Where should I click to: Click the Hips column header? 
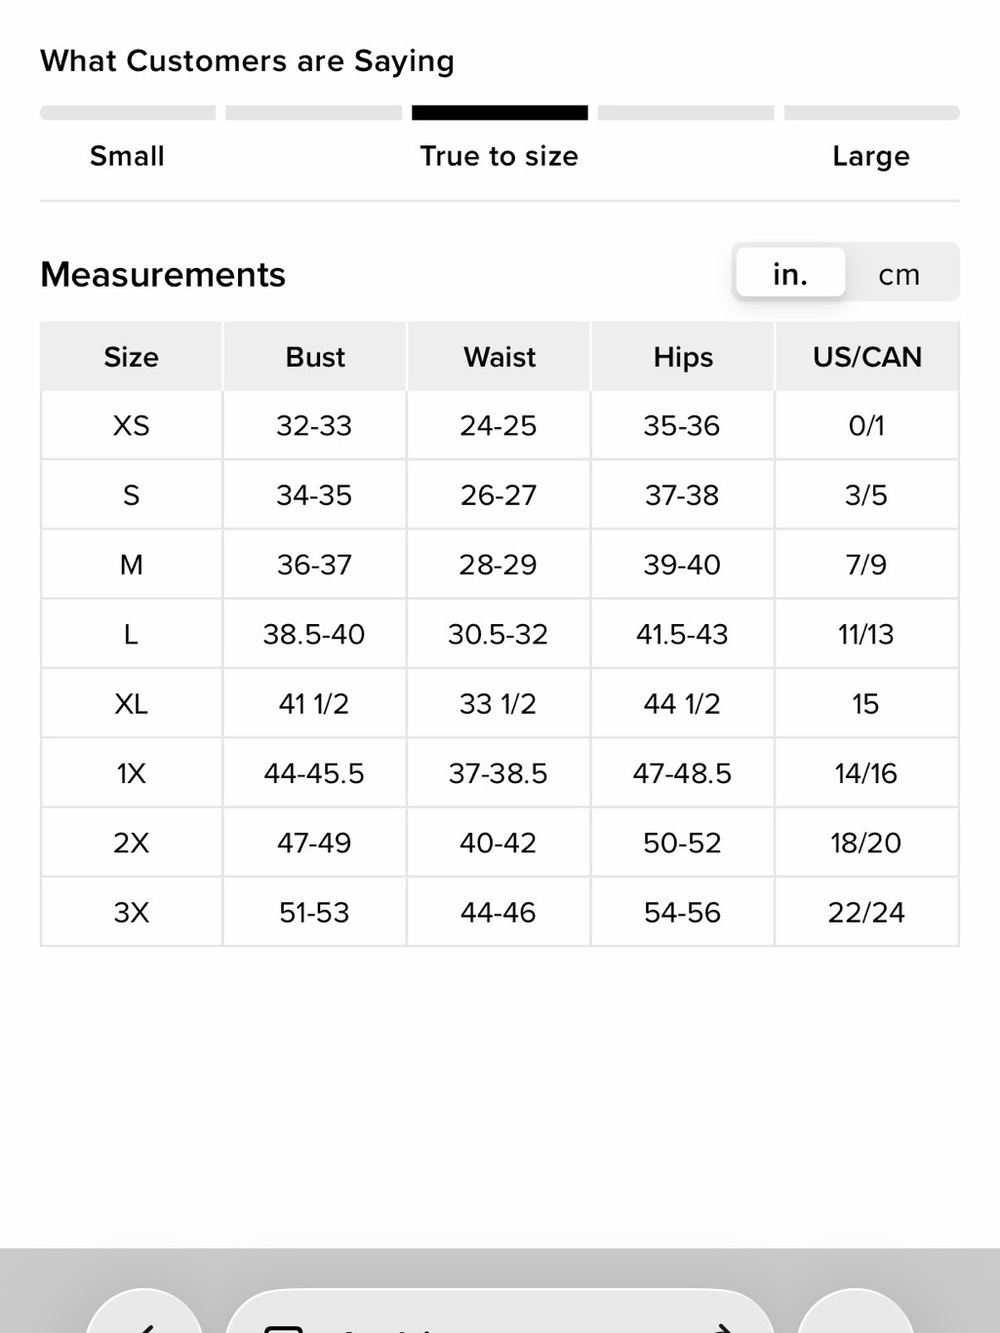[x=683, y=357]
